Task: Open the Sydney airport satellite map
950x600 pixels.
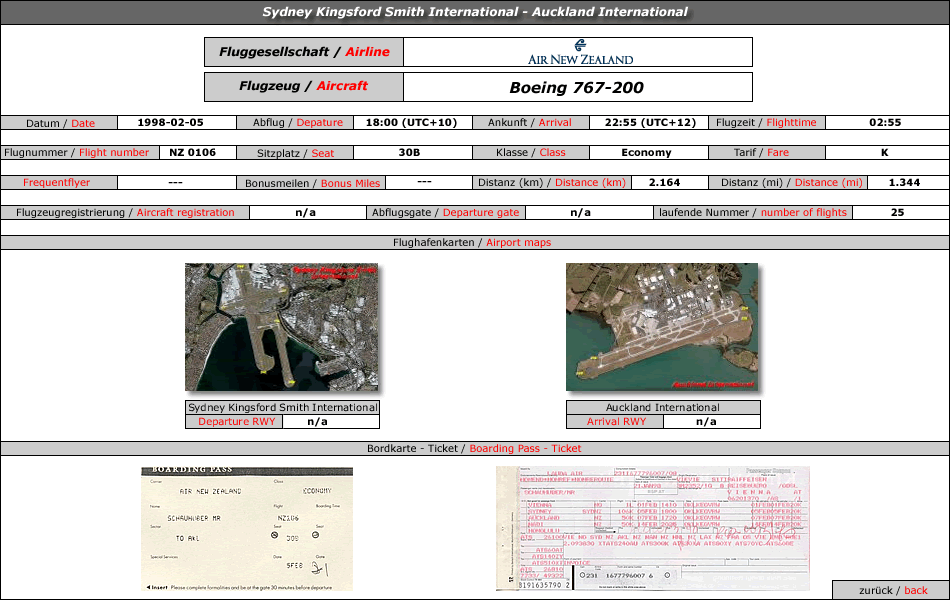Action: pos(282,327)
